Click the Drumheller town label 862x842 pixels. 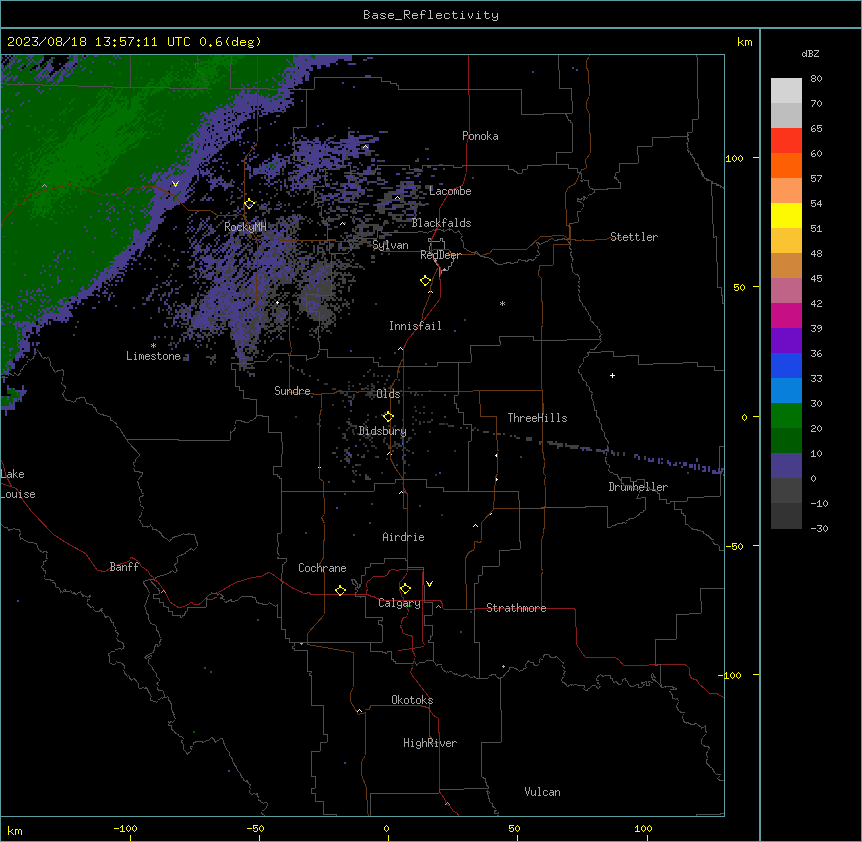[638, 487]
